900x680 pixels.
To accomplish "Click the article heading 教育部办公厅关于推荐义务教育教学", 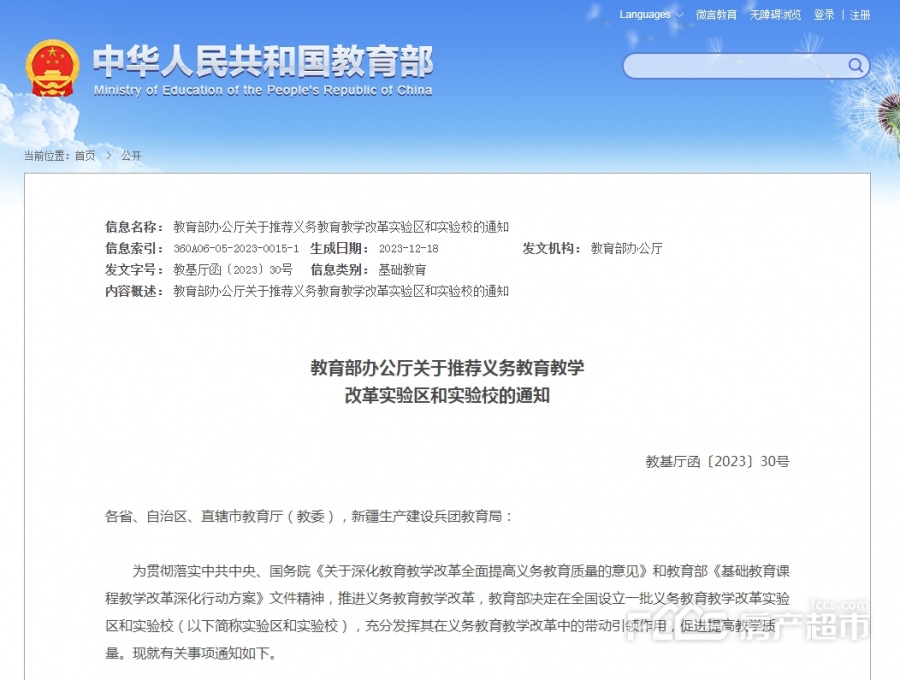I will (447, 368).
